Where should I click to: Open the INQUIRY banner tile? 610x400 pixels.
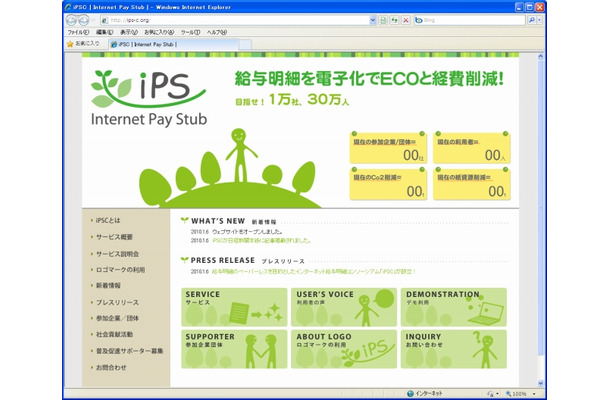[454, 349]
